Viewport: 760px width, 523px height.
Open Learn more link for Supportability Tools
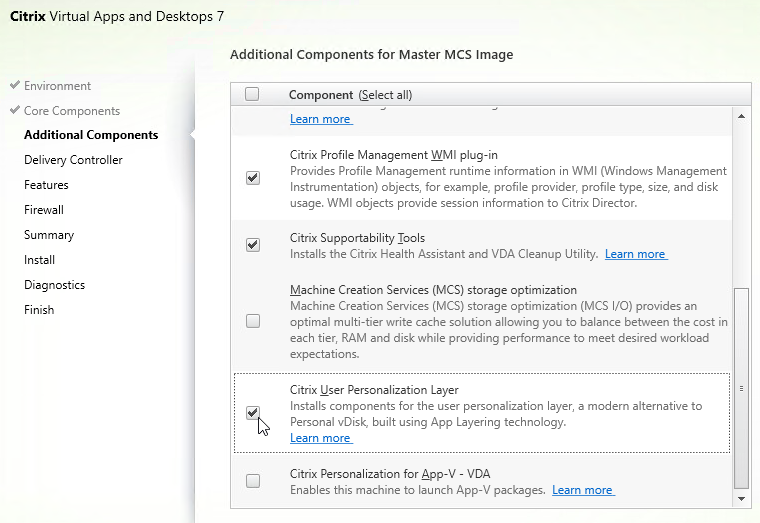pos(636,254)
